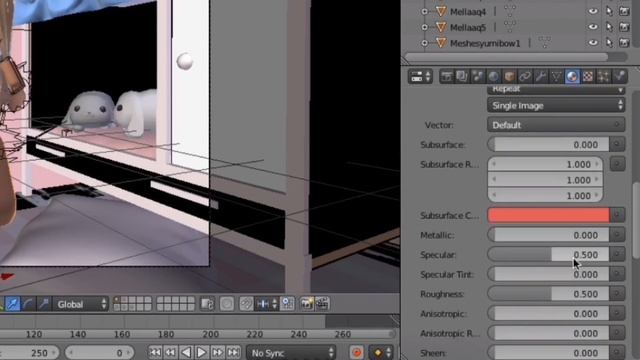Open the Physics properties tab
640x360 pixels.
point(619,76)
